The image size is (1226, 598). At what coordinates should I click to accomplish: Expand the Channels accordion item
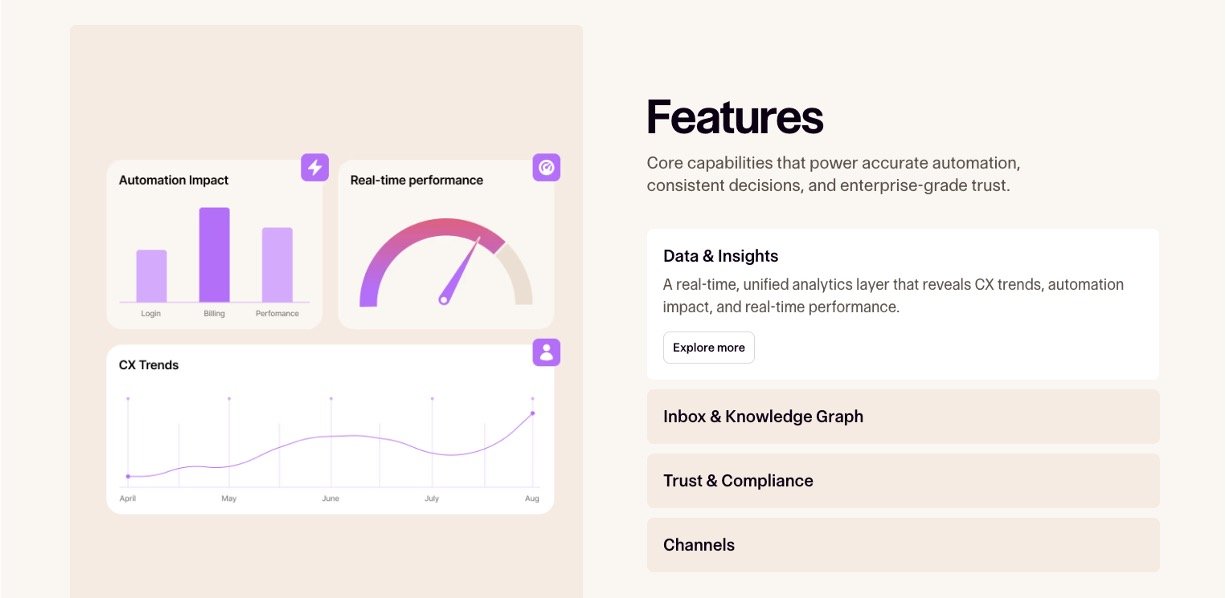[x=902, y=545]
